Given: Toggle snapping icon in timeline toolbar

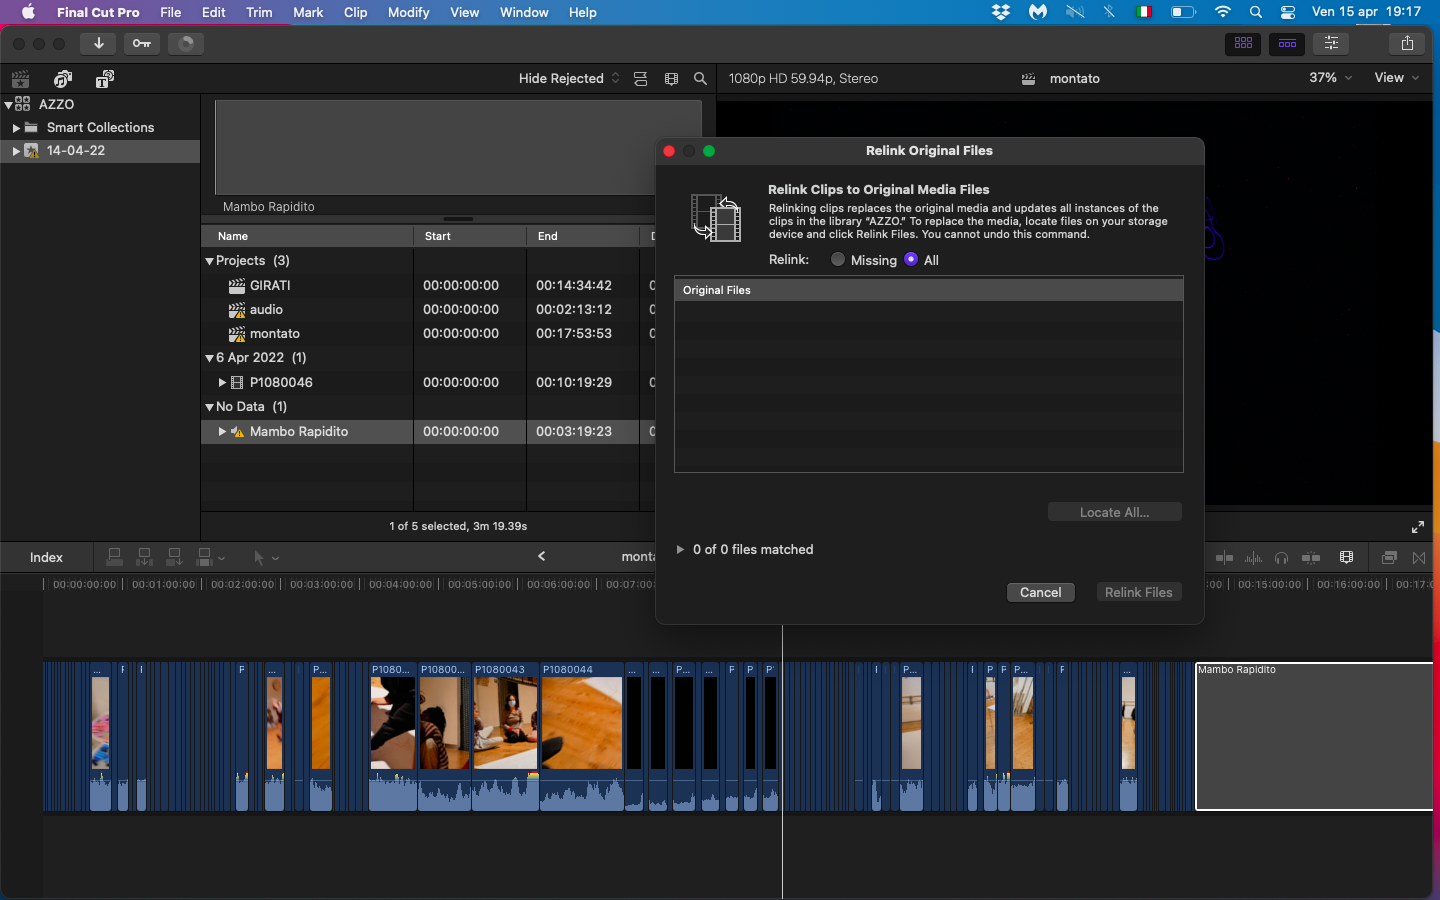Looking at the screenshot, I should [x=1311, y=558].
